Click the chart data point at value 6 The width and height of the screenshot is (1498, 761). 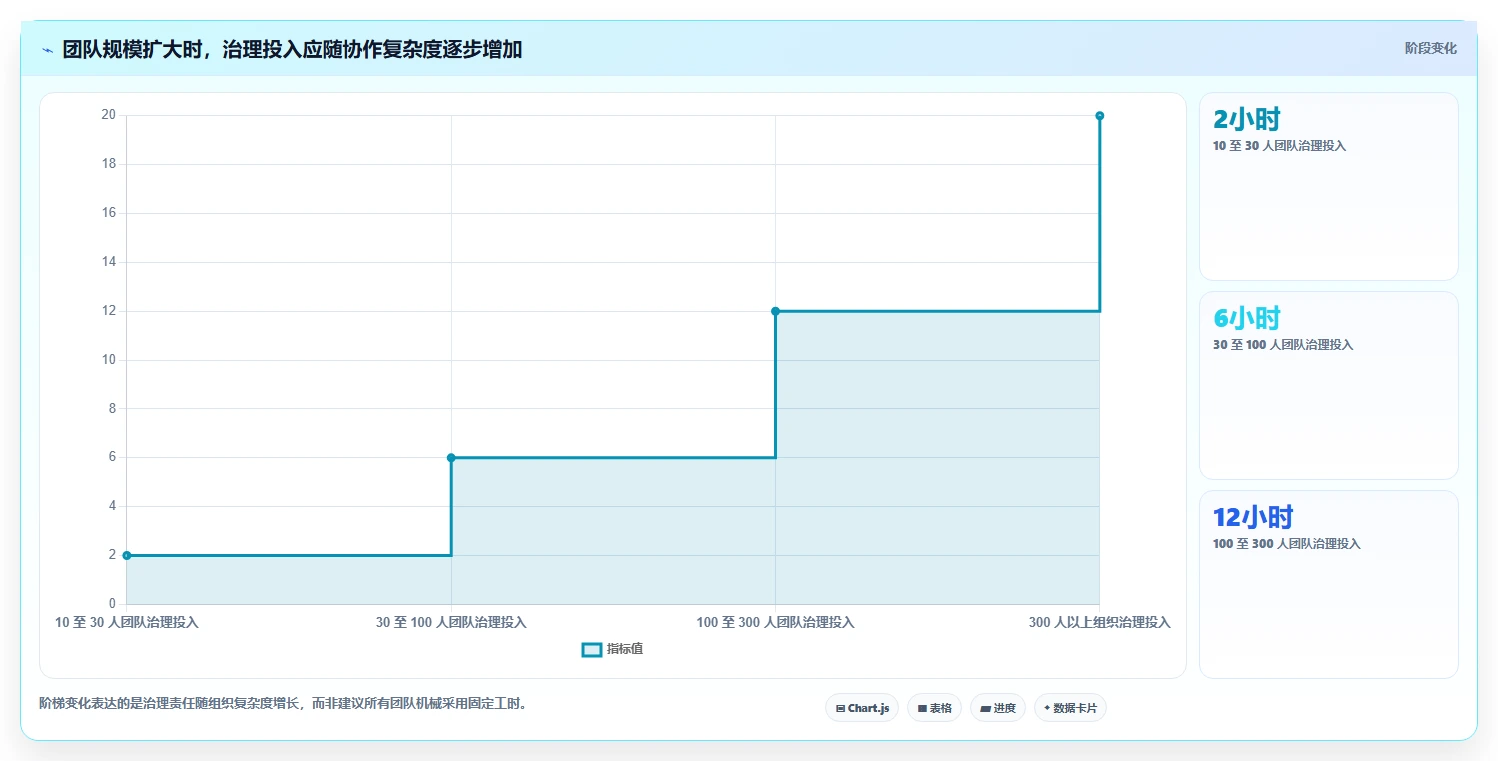(451, 457)
